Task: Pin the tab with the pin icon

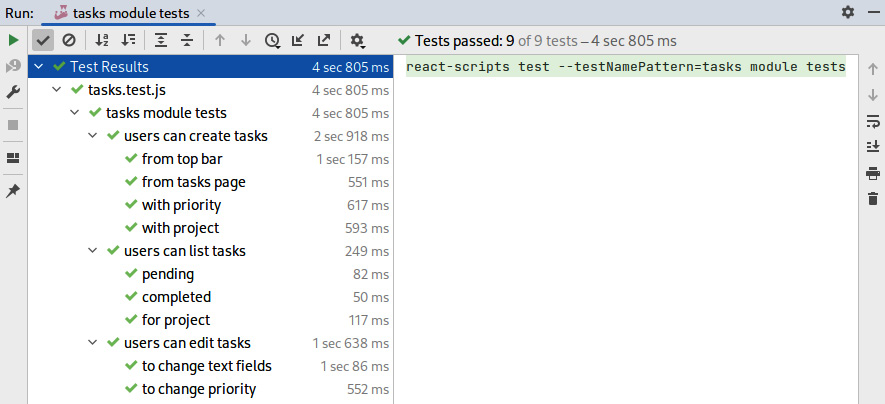Action: [x=14, y=191]
